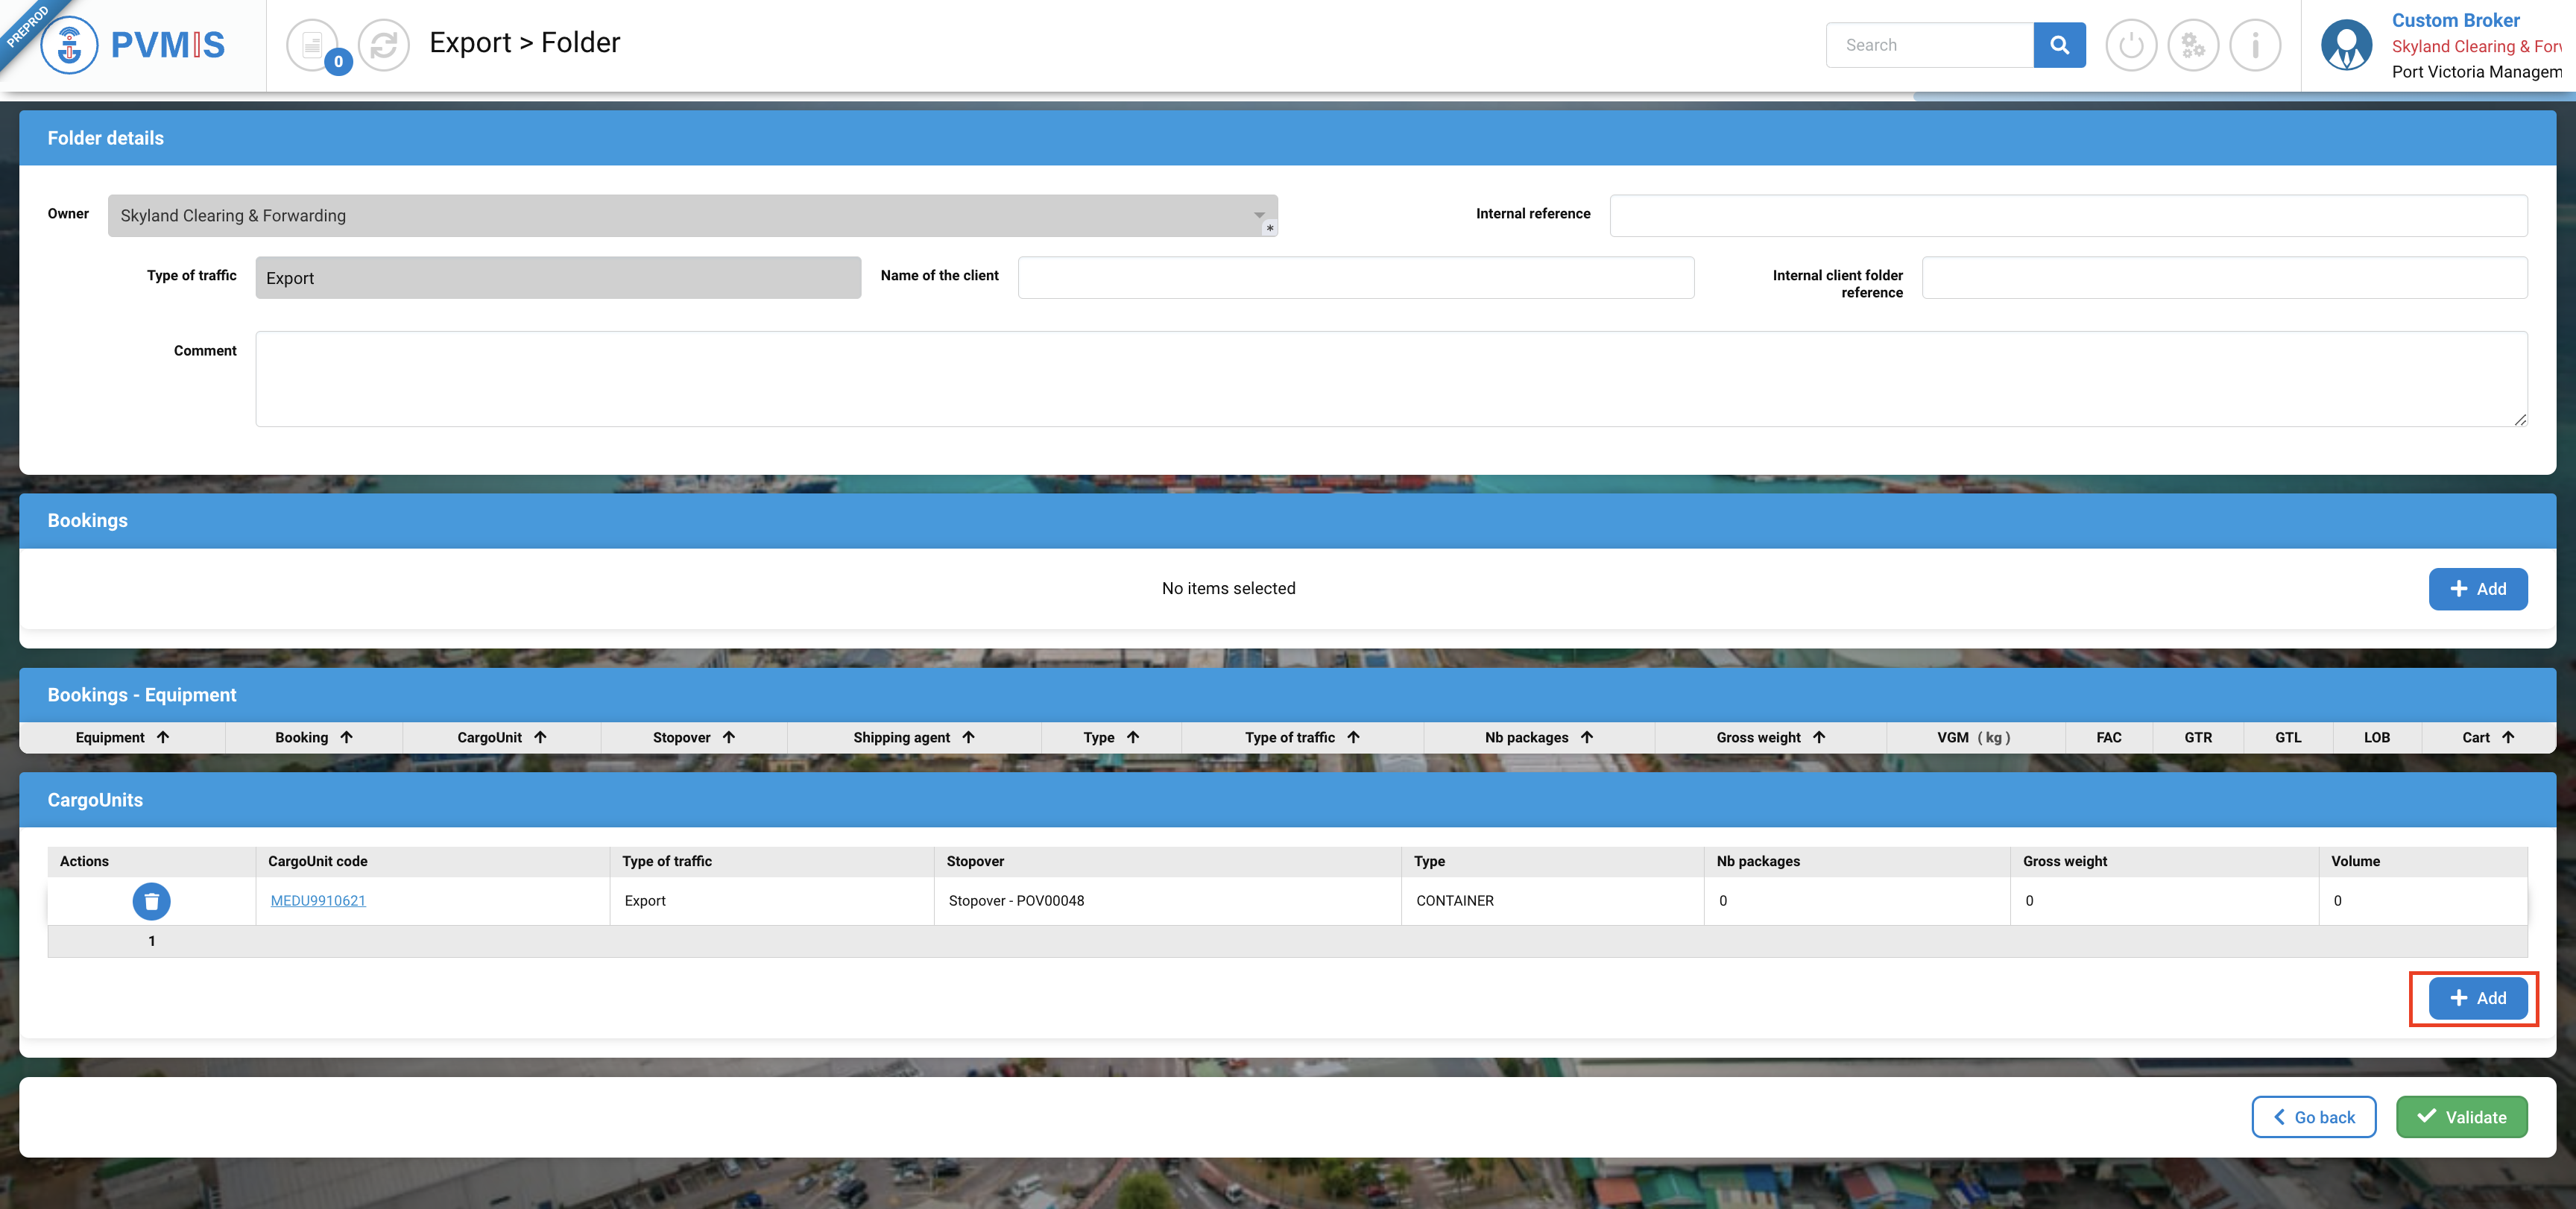
Task: Delete cargo unit MEDU9910621 with trash icon
Action: click(151, 901)
